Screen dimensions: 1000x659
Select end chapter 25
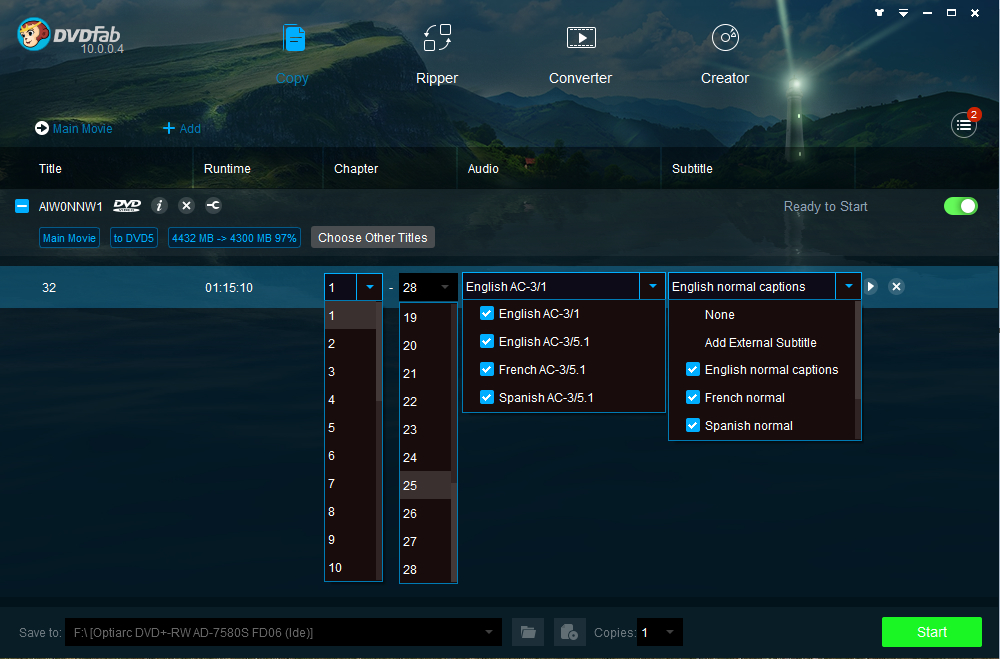point(425,485)
